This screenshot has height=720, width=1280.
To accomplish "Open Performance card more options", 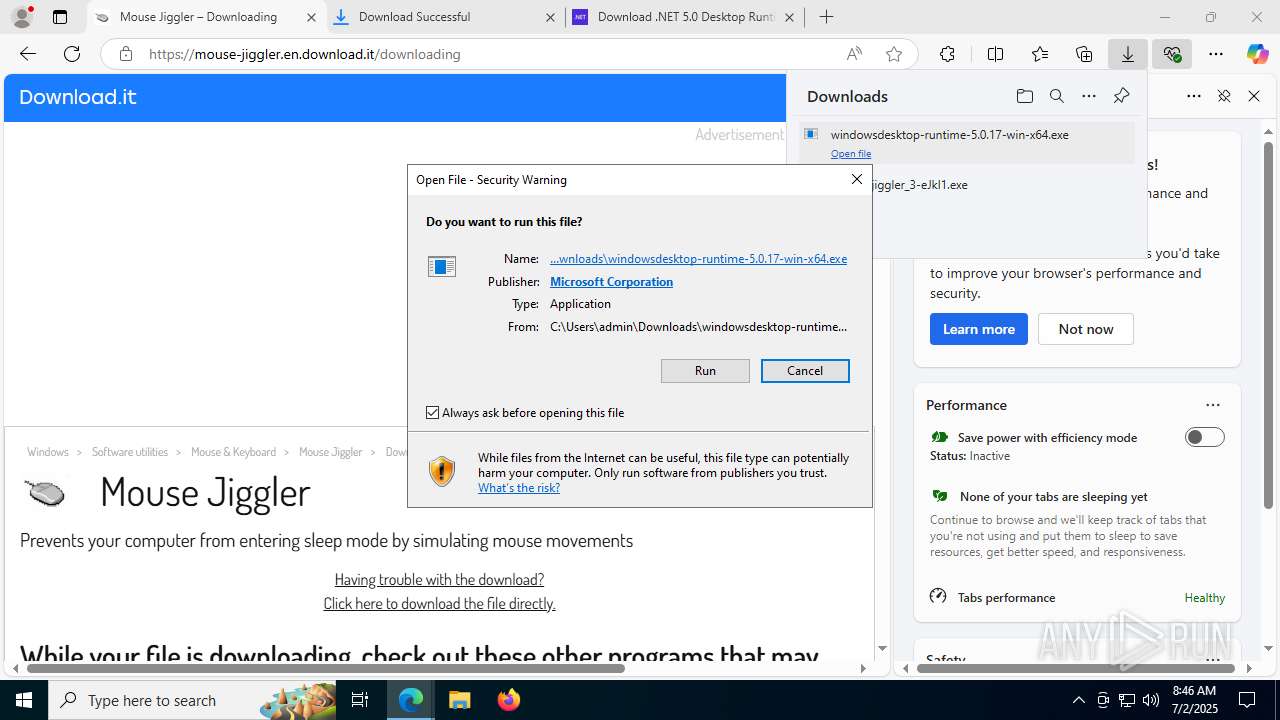I will click(1213, 405).
